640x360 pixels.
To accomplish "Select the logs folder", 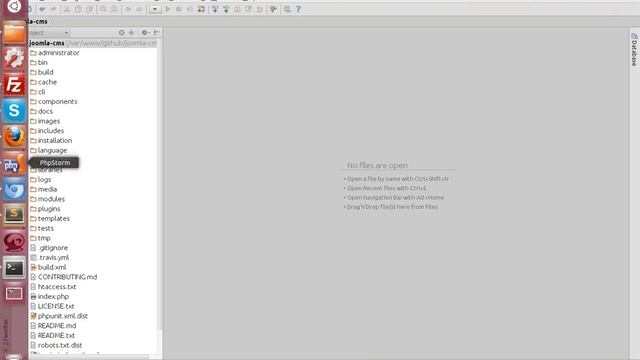I will pos(41,180).
